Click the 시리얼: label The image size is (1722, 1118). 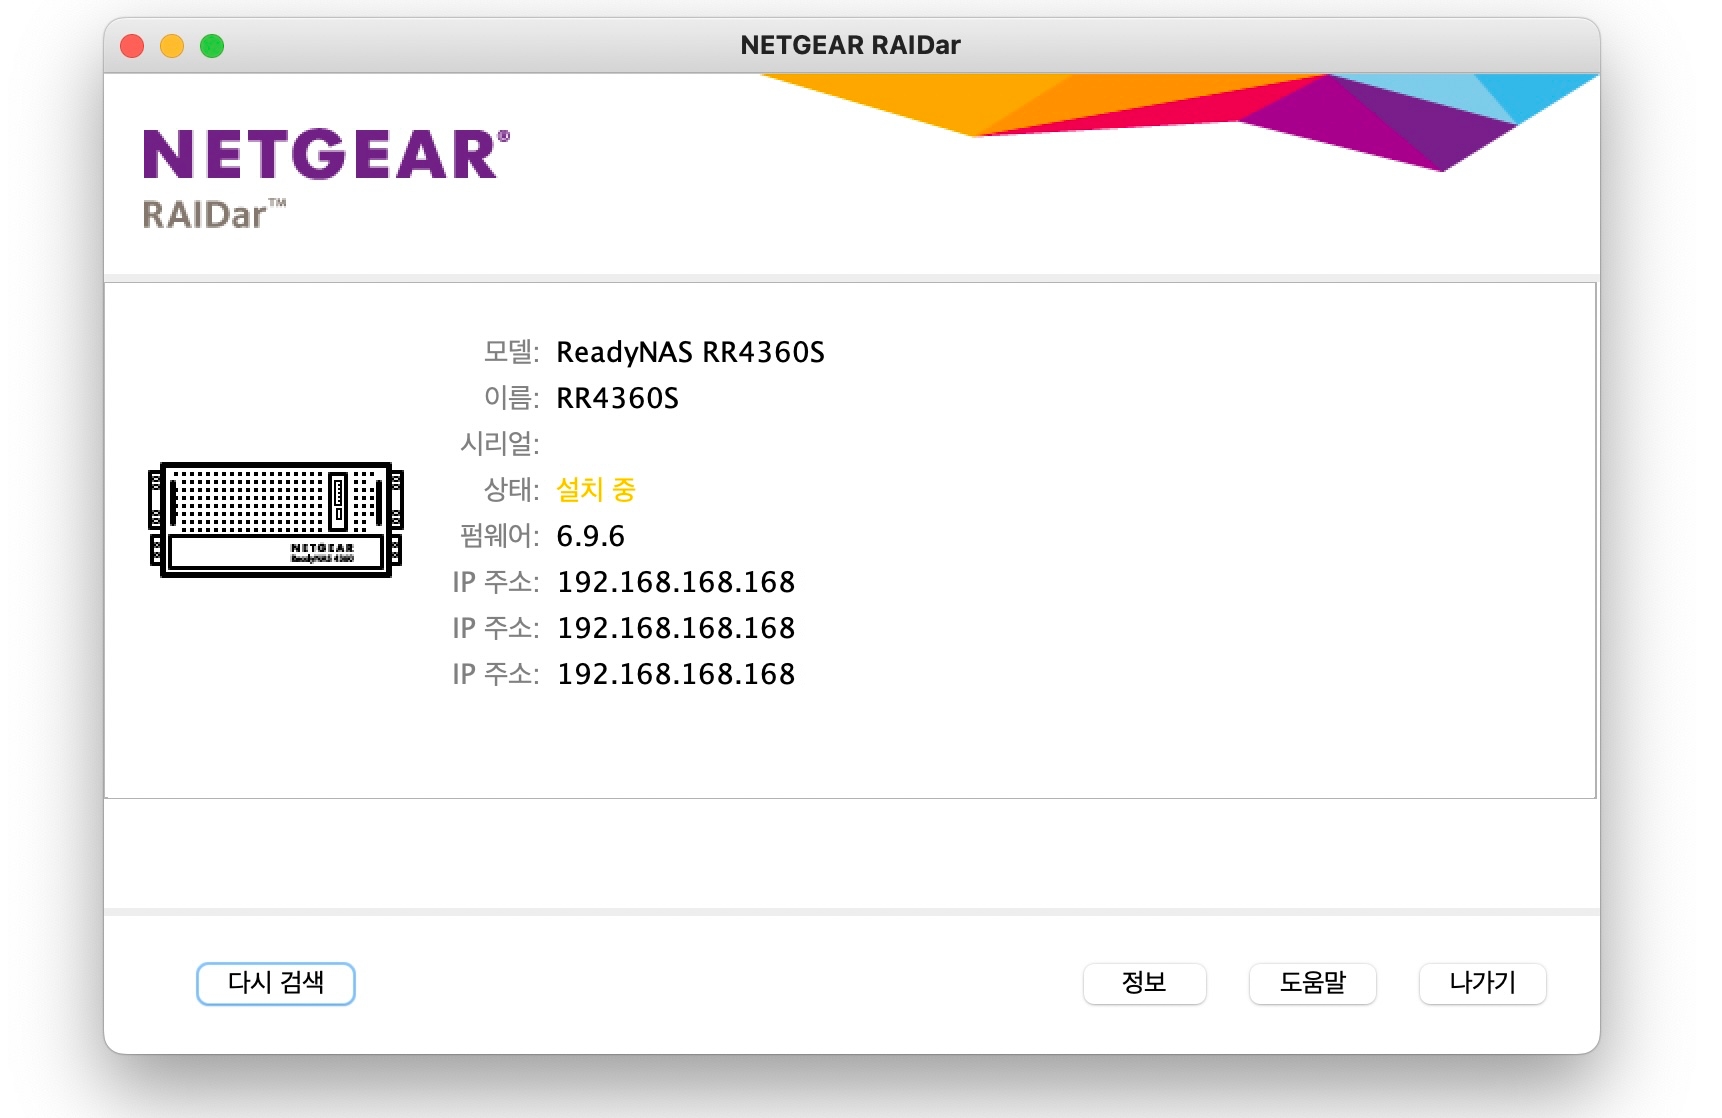click(499, 444)
